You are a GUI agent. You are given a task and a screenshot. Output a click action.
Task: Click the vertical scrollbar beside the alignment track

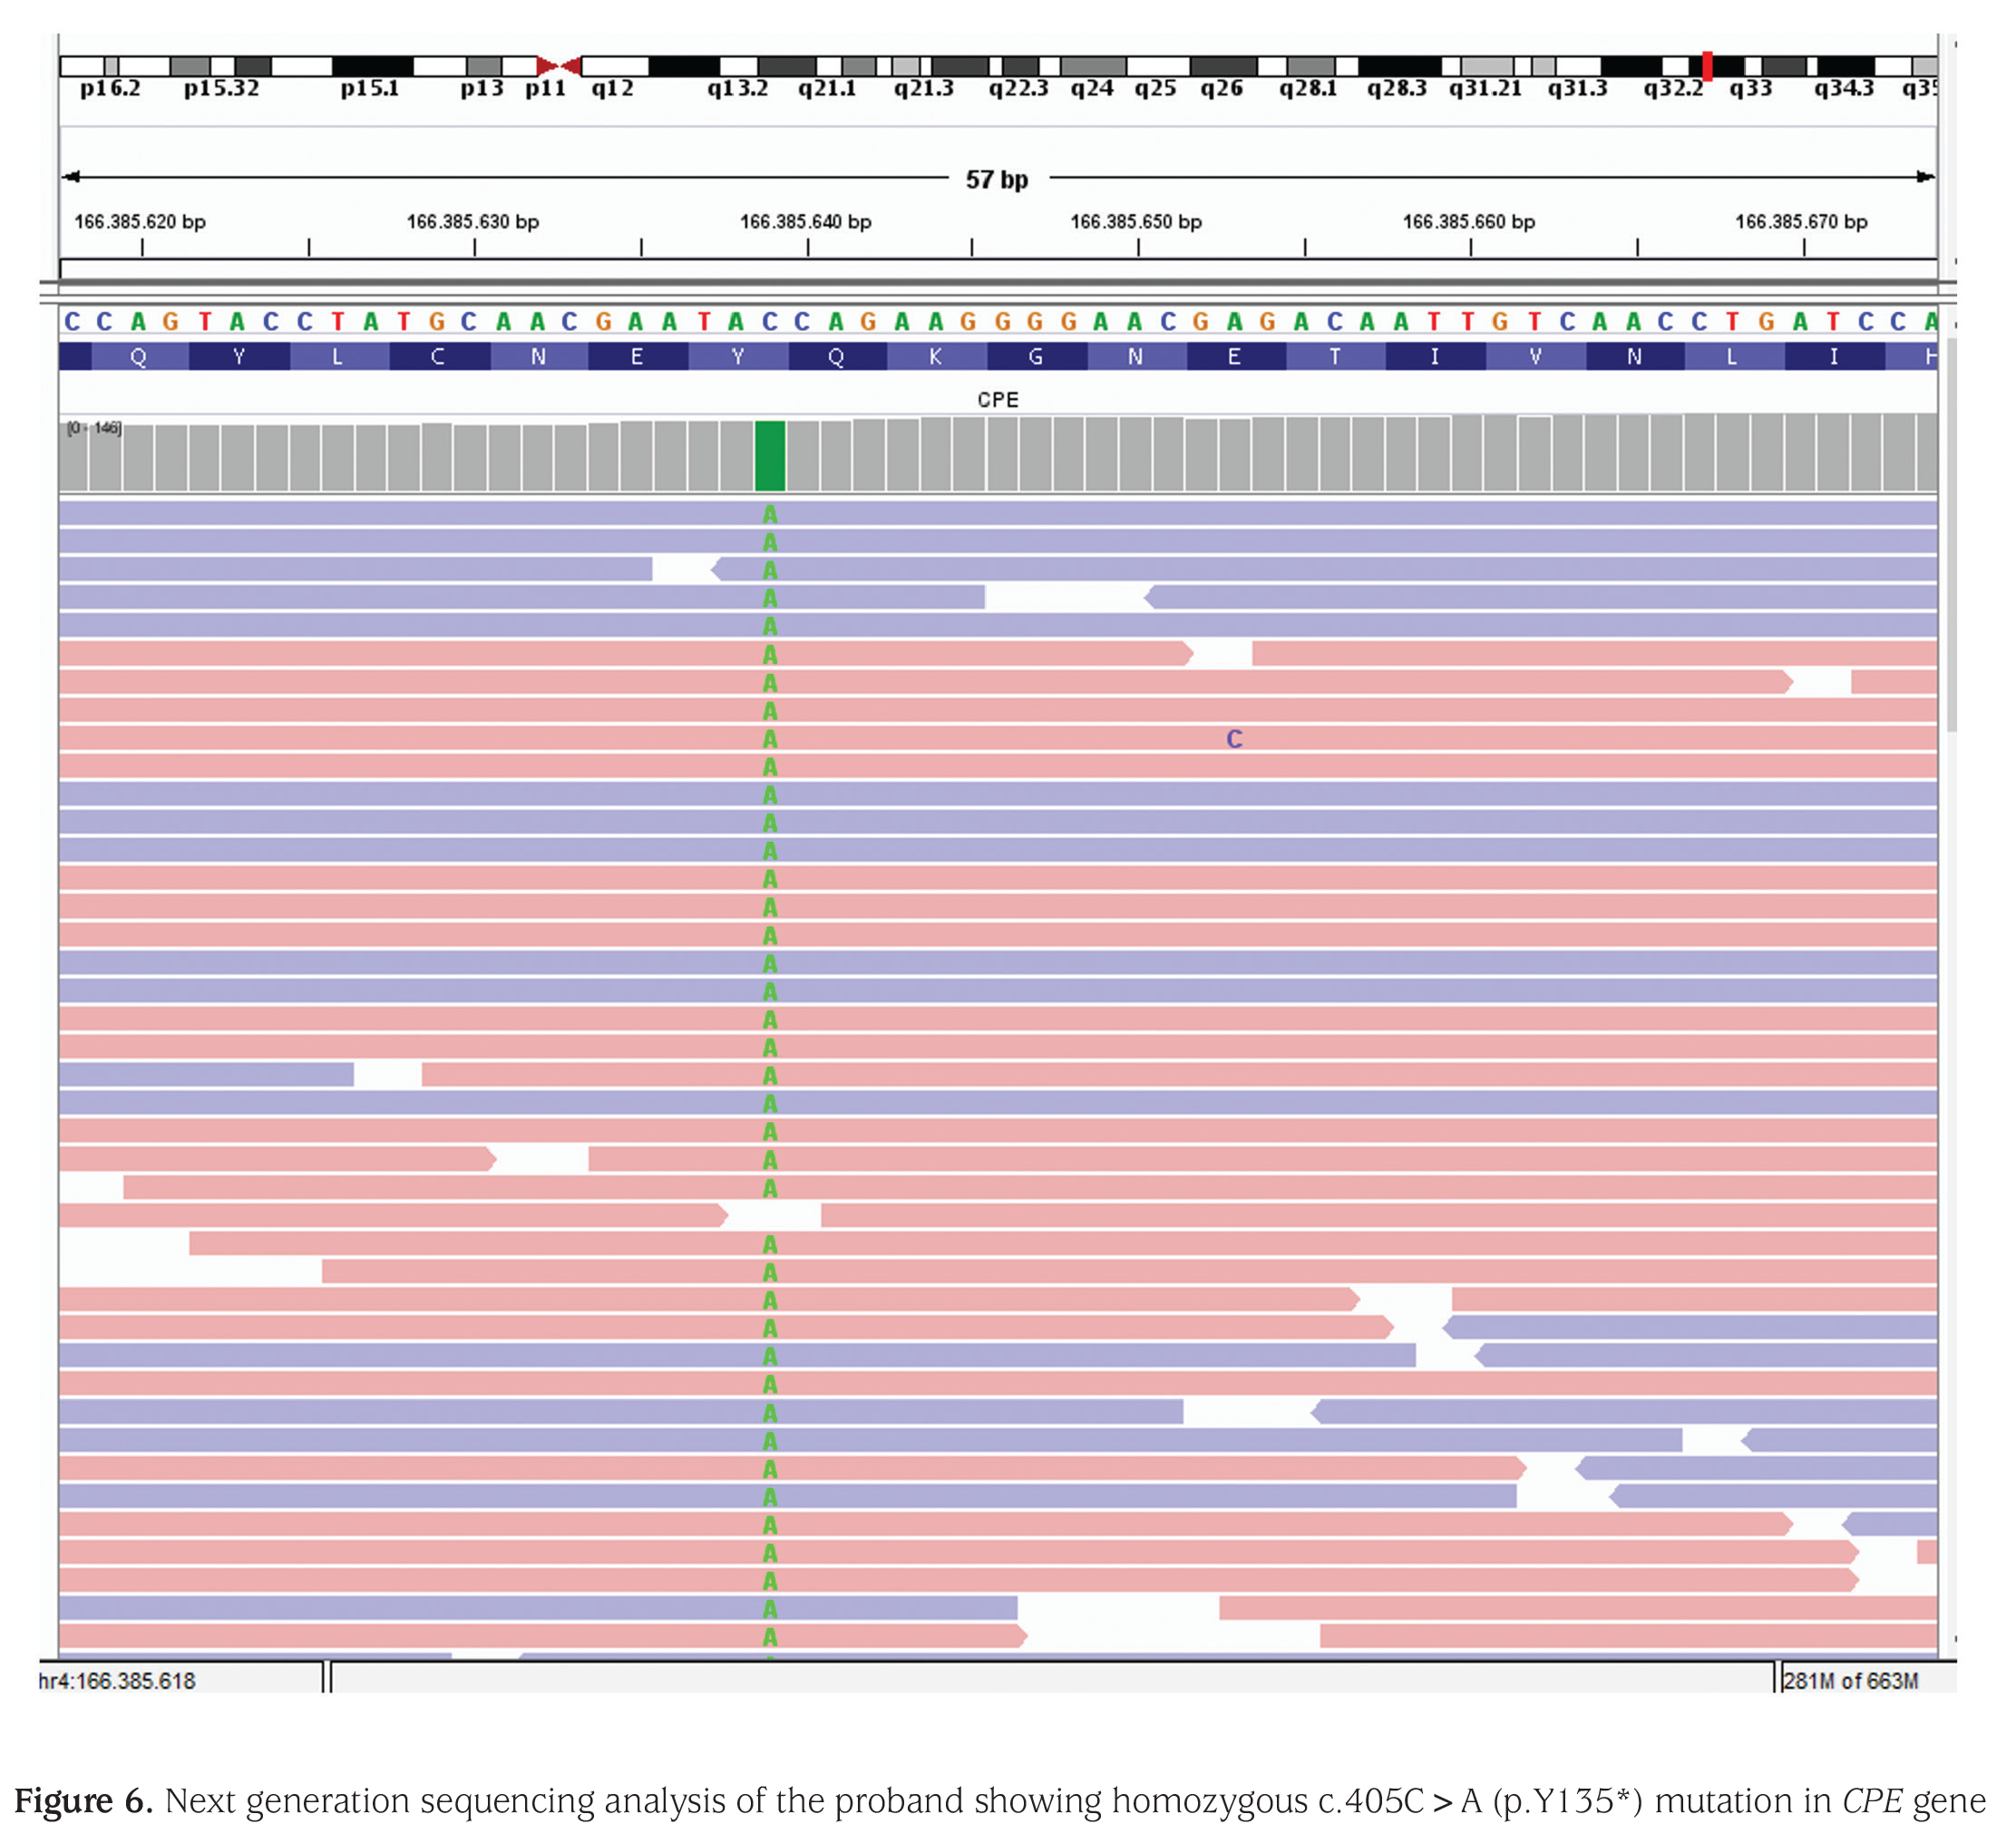pos(1951,535)
